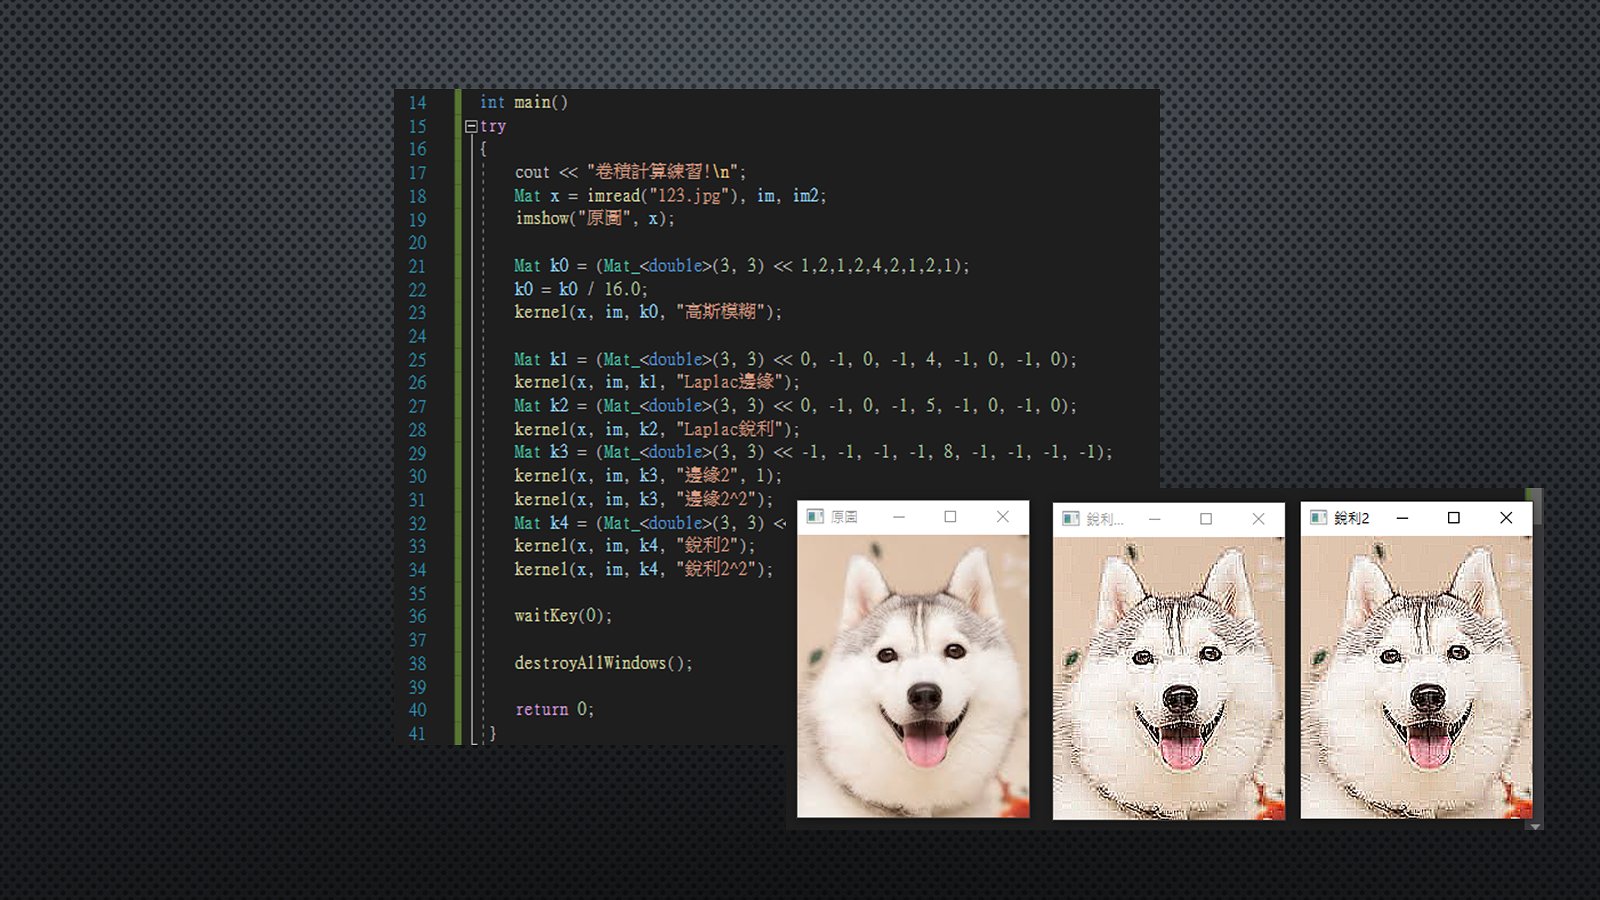Maximize the 銳利... image window

click(1206, 519)
